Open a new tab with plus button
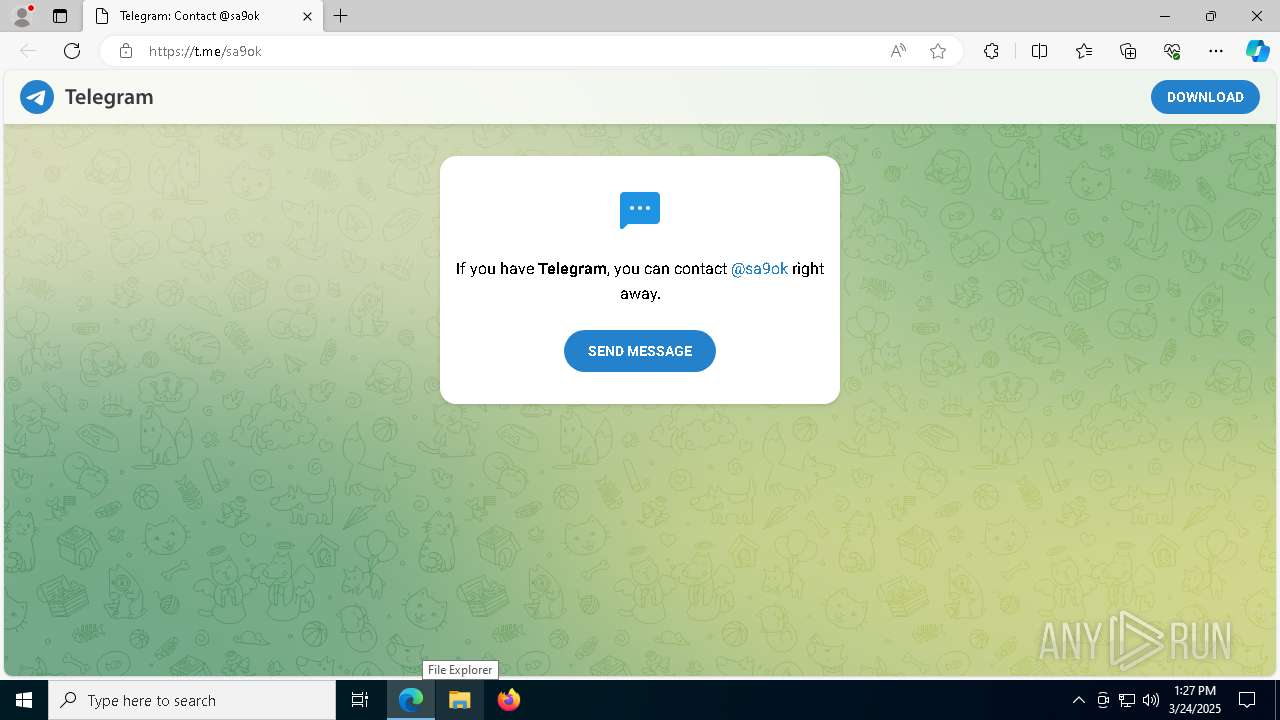 (x=341, y=16)
